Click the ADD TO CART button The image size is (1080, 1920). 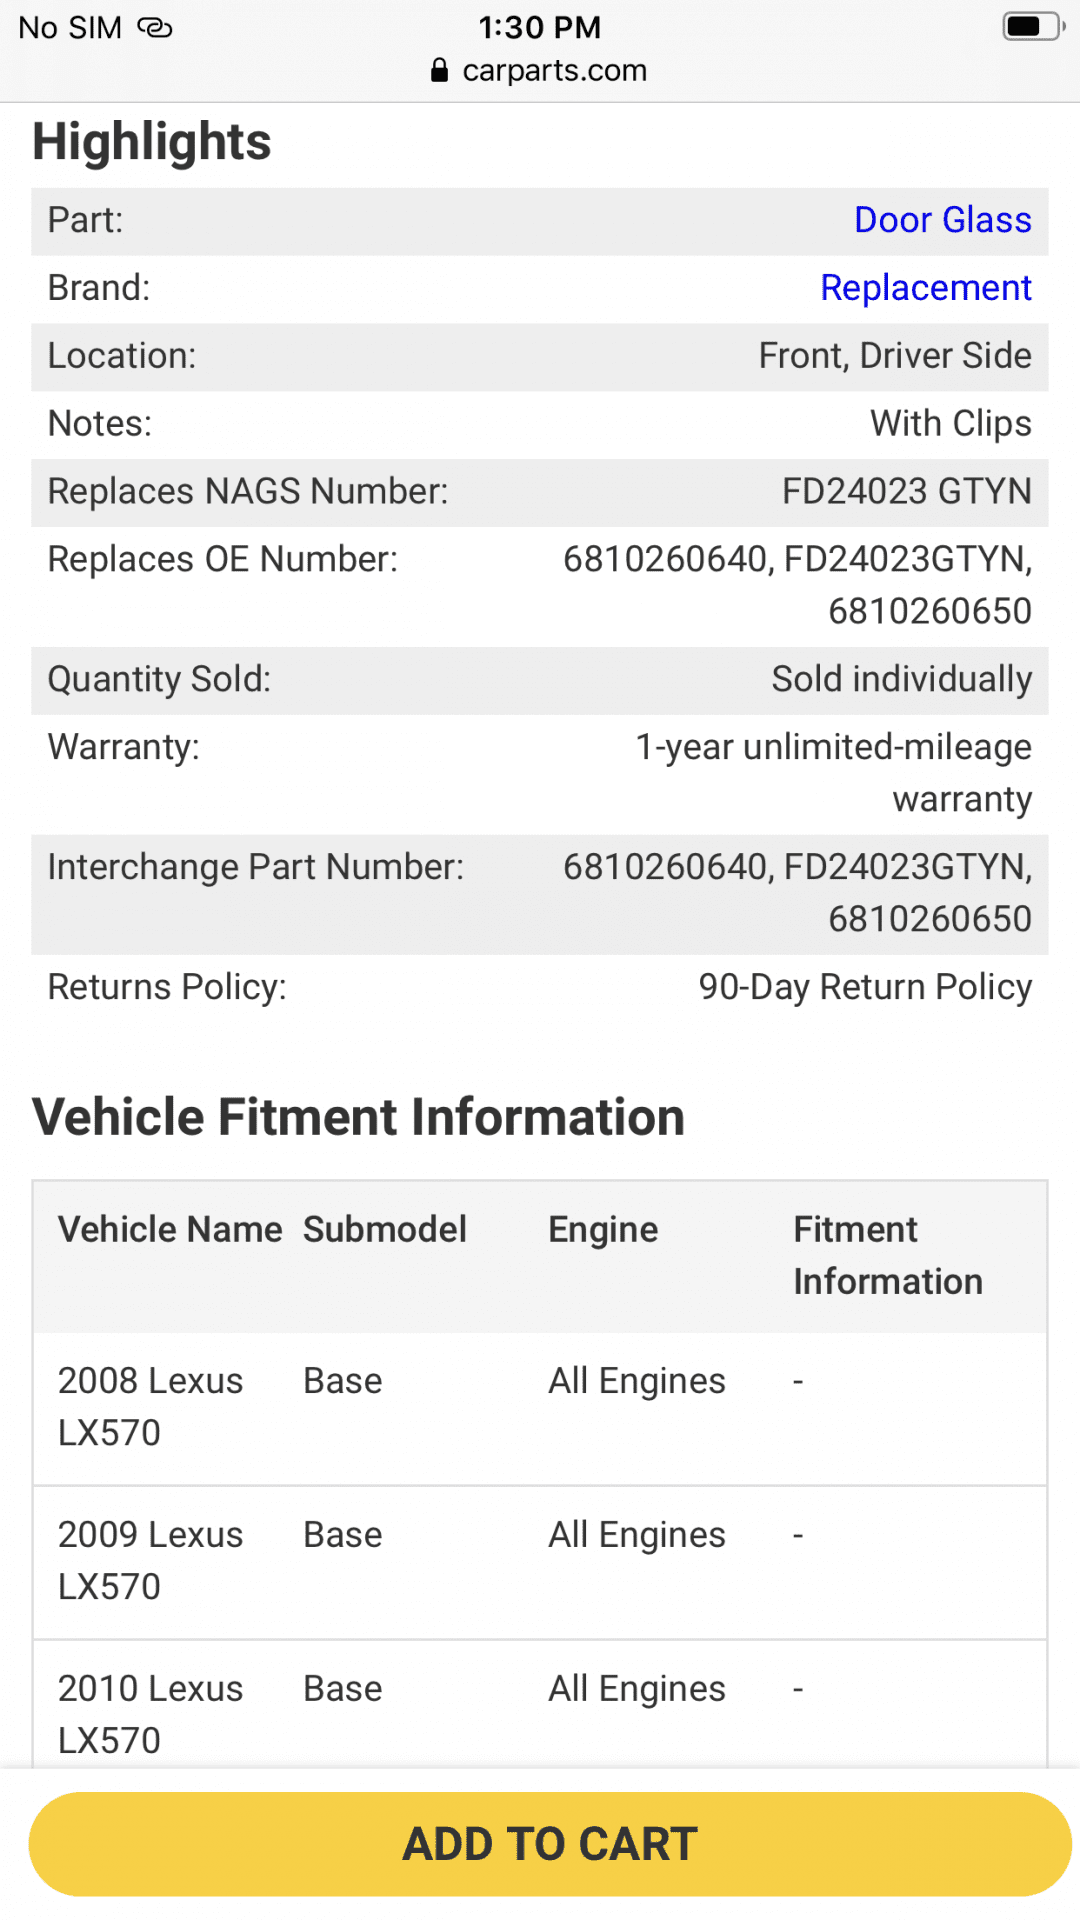pyautogui.click(x=550, y=1844)
